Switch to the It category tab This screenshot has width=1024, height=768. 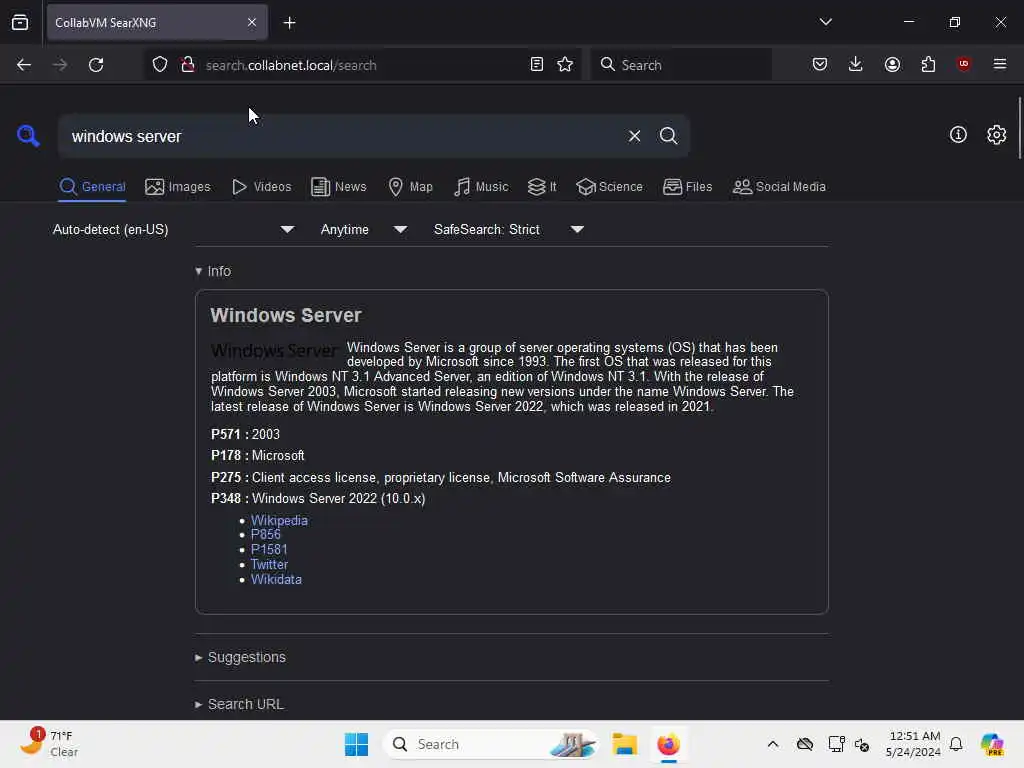pos(542,187)
